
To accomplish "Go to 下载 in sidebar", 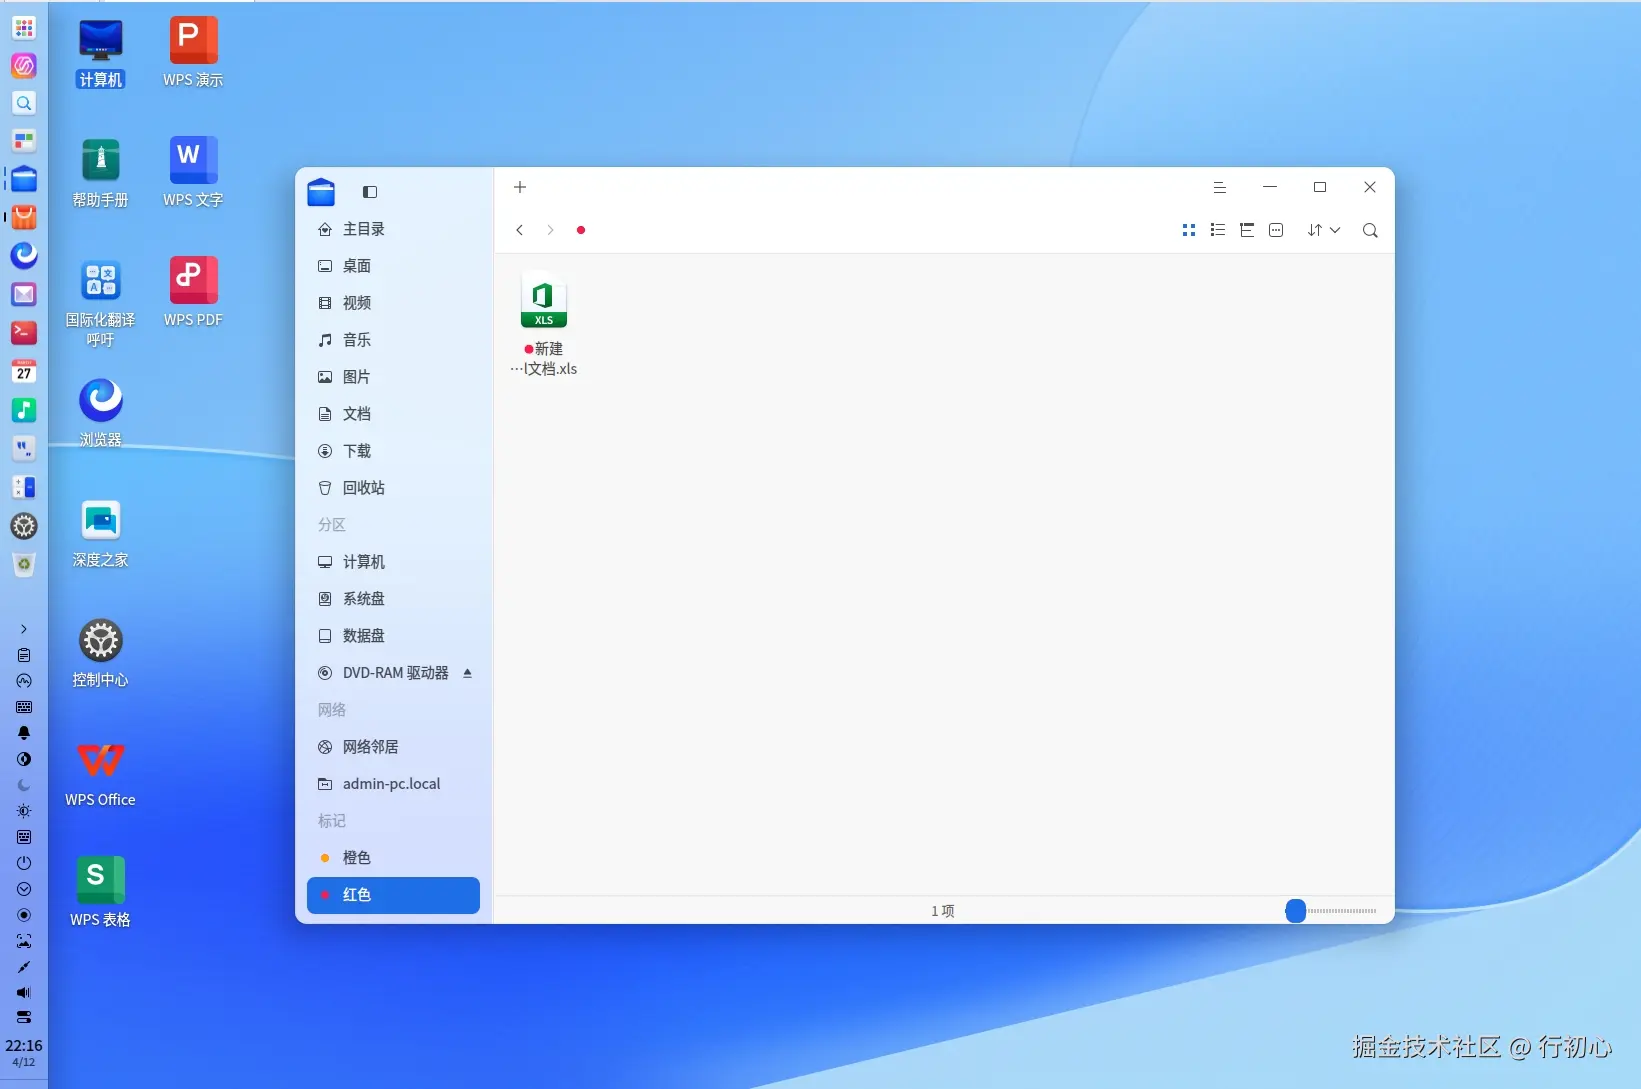I will [x=393, y=451].
